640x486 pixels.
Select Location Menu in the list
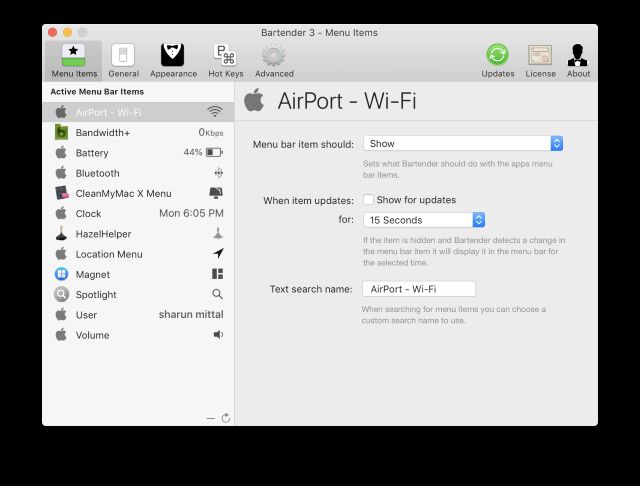[138, 254]
